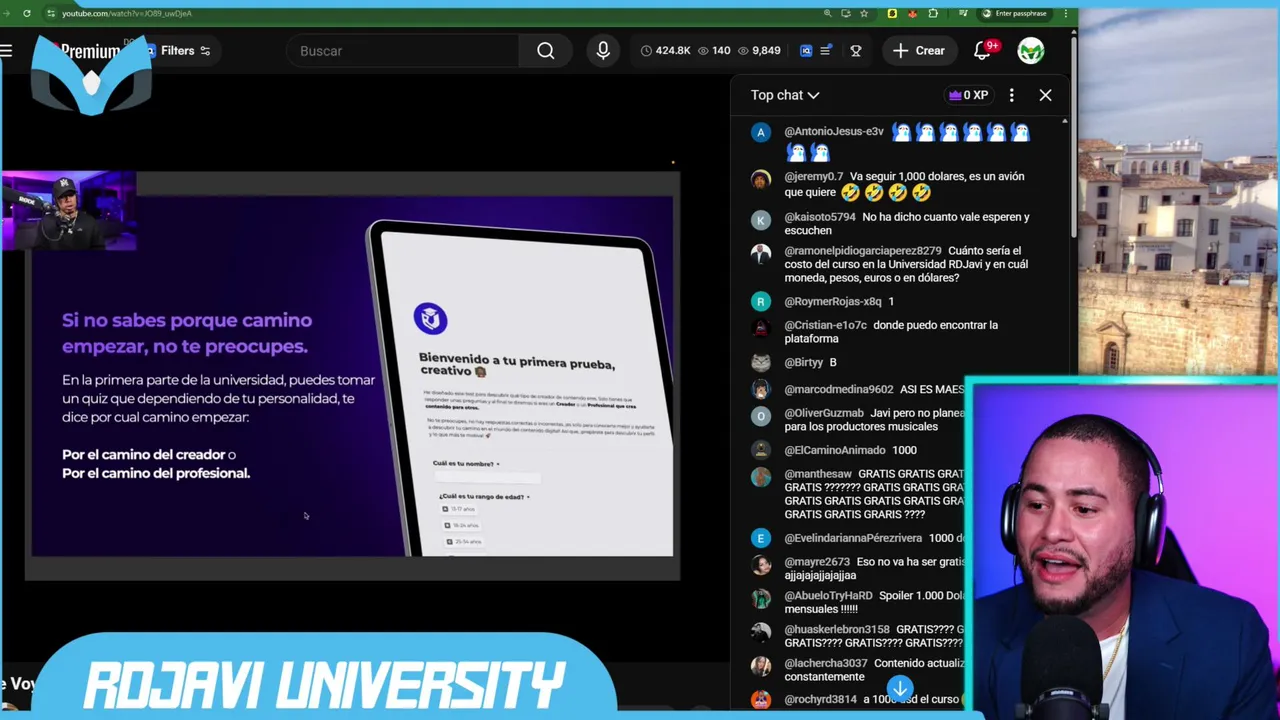The width and height of the screenshot is (1280, 720).
Task: Click the @mayre2673 username
Action: (817, 562)
